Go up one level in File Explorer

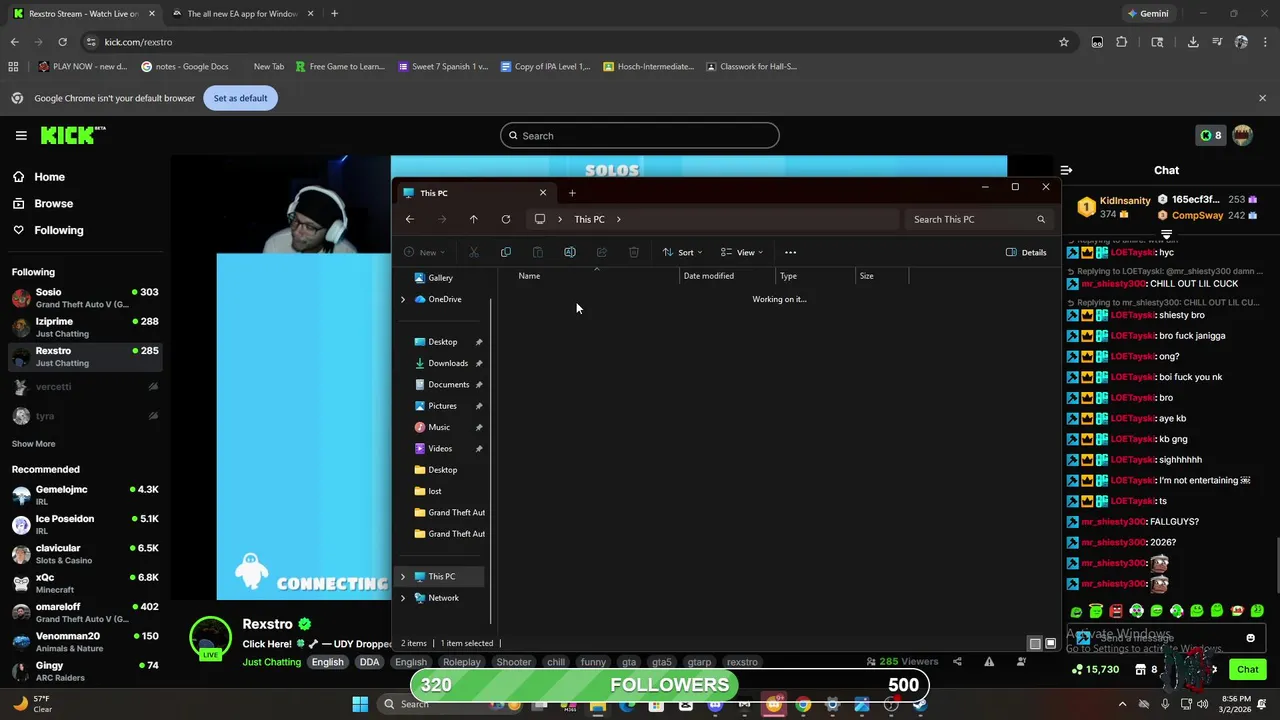474,219
